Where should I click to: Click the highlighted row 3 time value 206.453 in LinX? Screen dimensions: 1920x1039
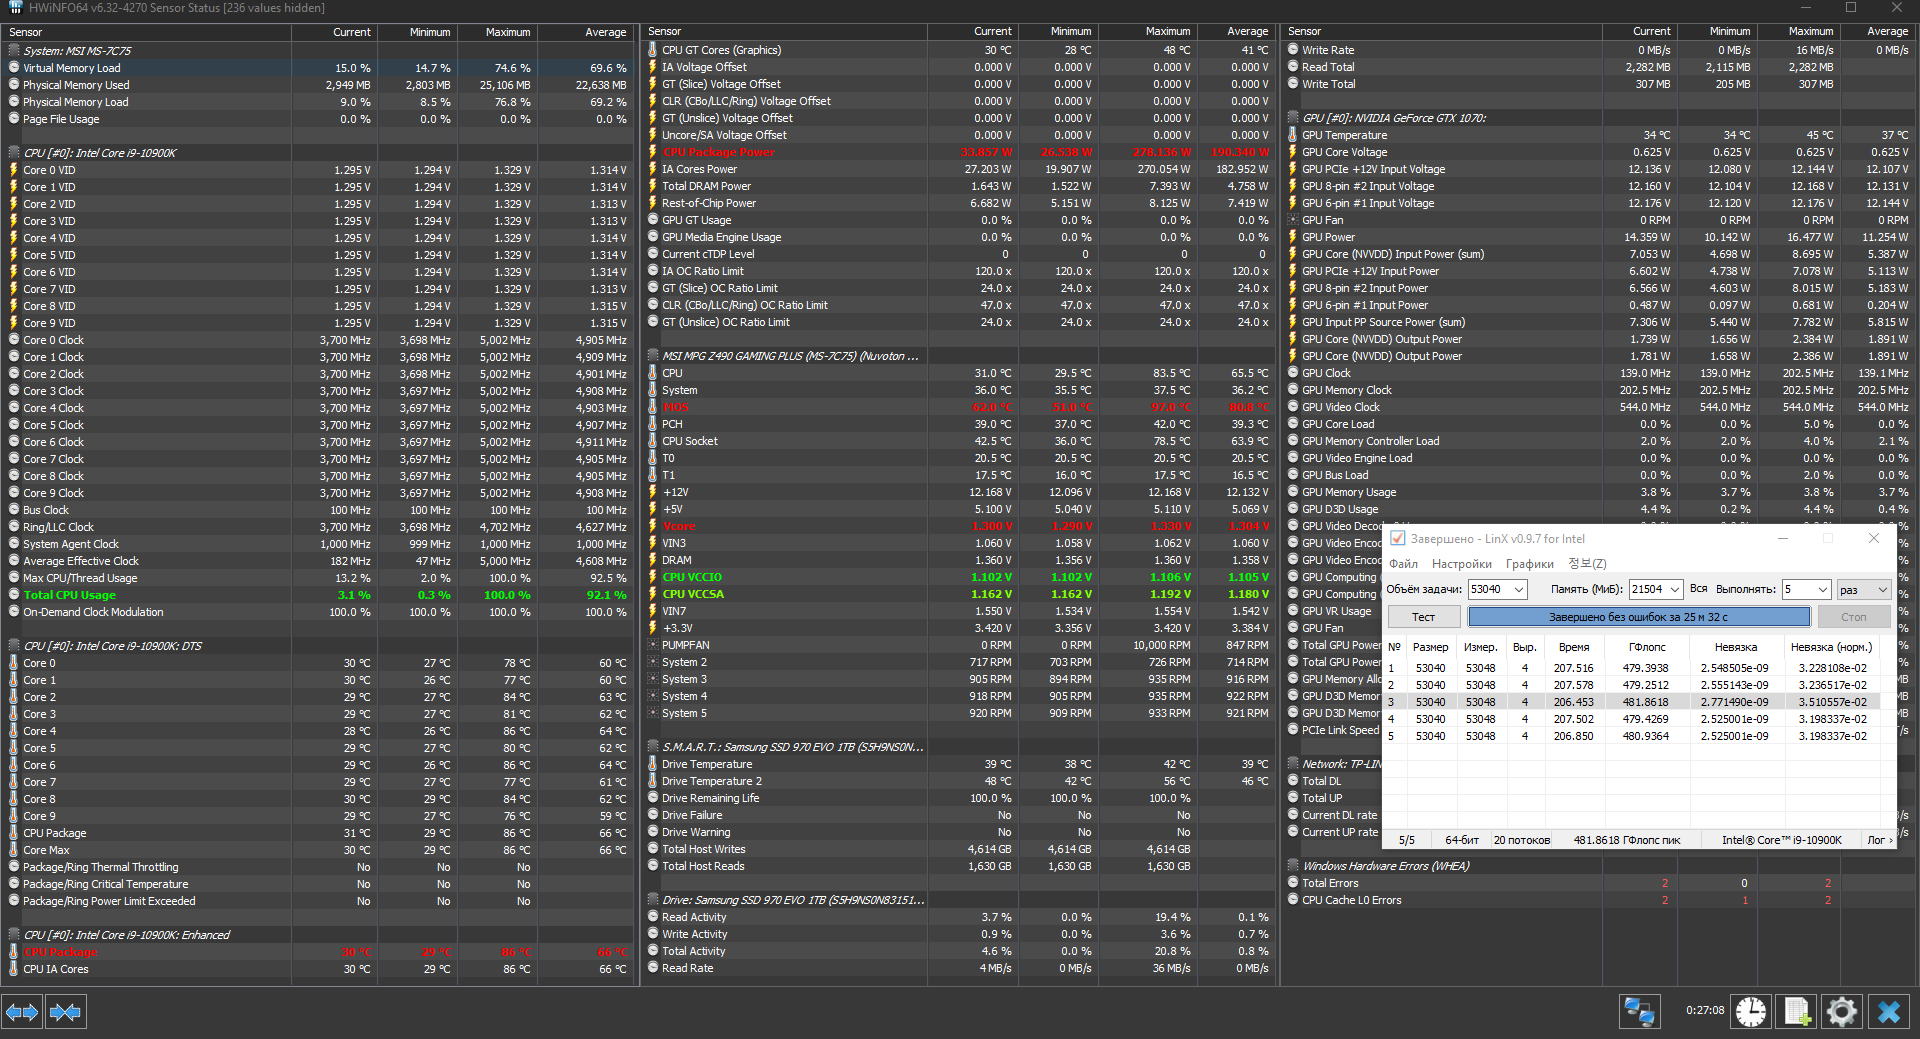(x=1573, y=702)
